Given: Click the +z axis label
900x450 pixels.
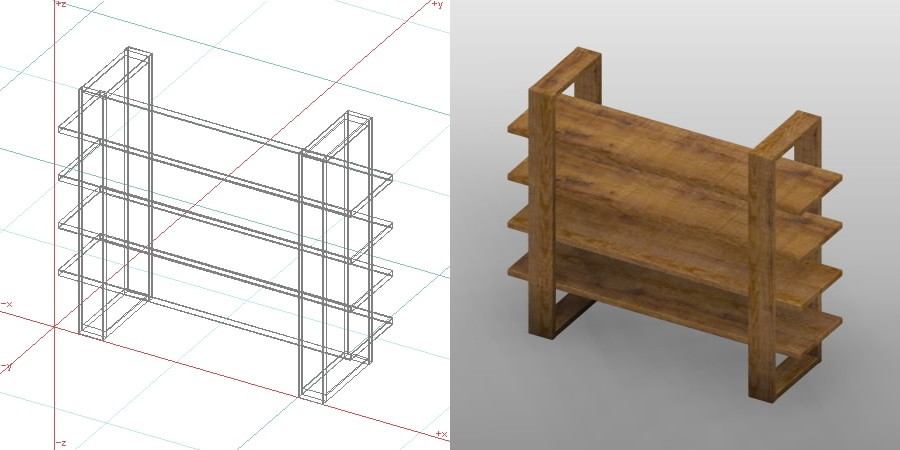Looking at the screenshot, I should (61, 4).
